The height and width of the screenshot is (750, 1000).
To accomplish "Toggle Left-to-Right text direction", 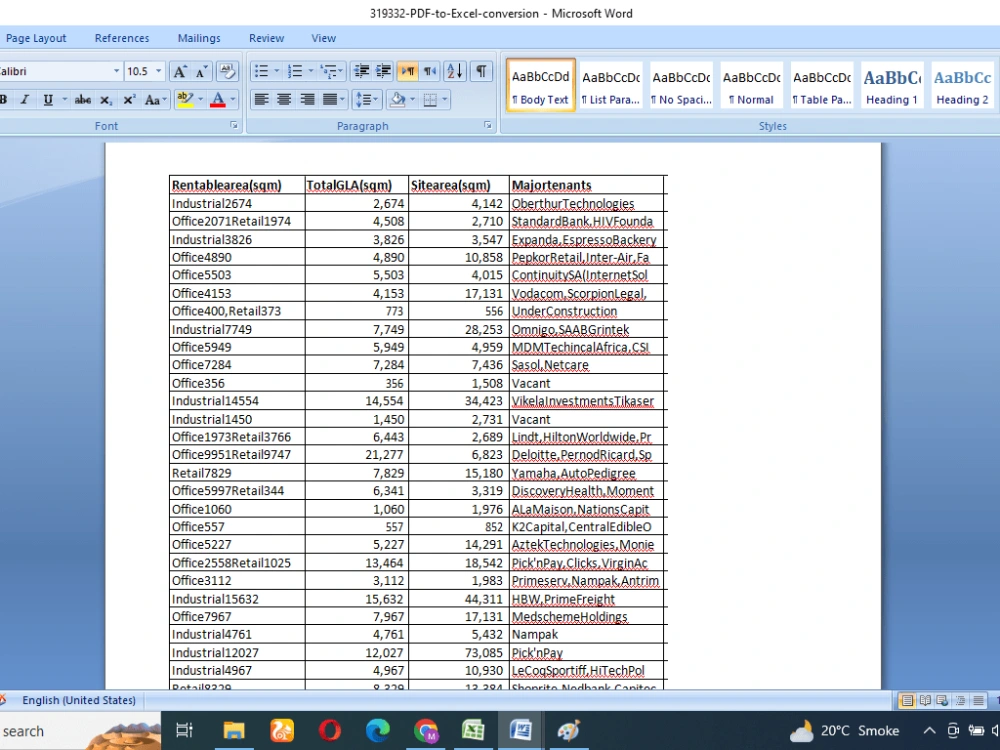I will pyautogui.click(x=408, y=71).
